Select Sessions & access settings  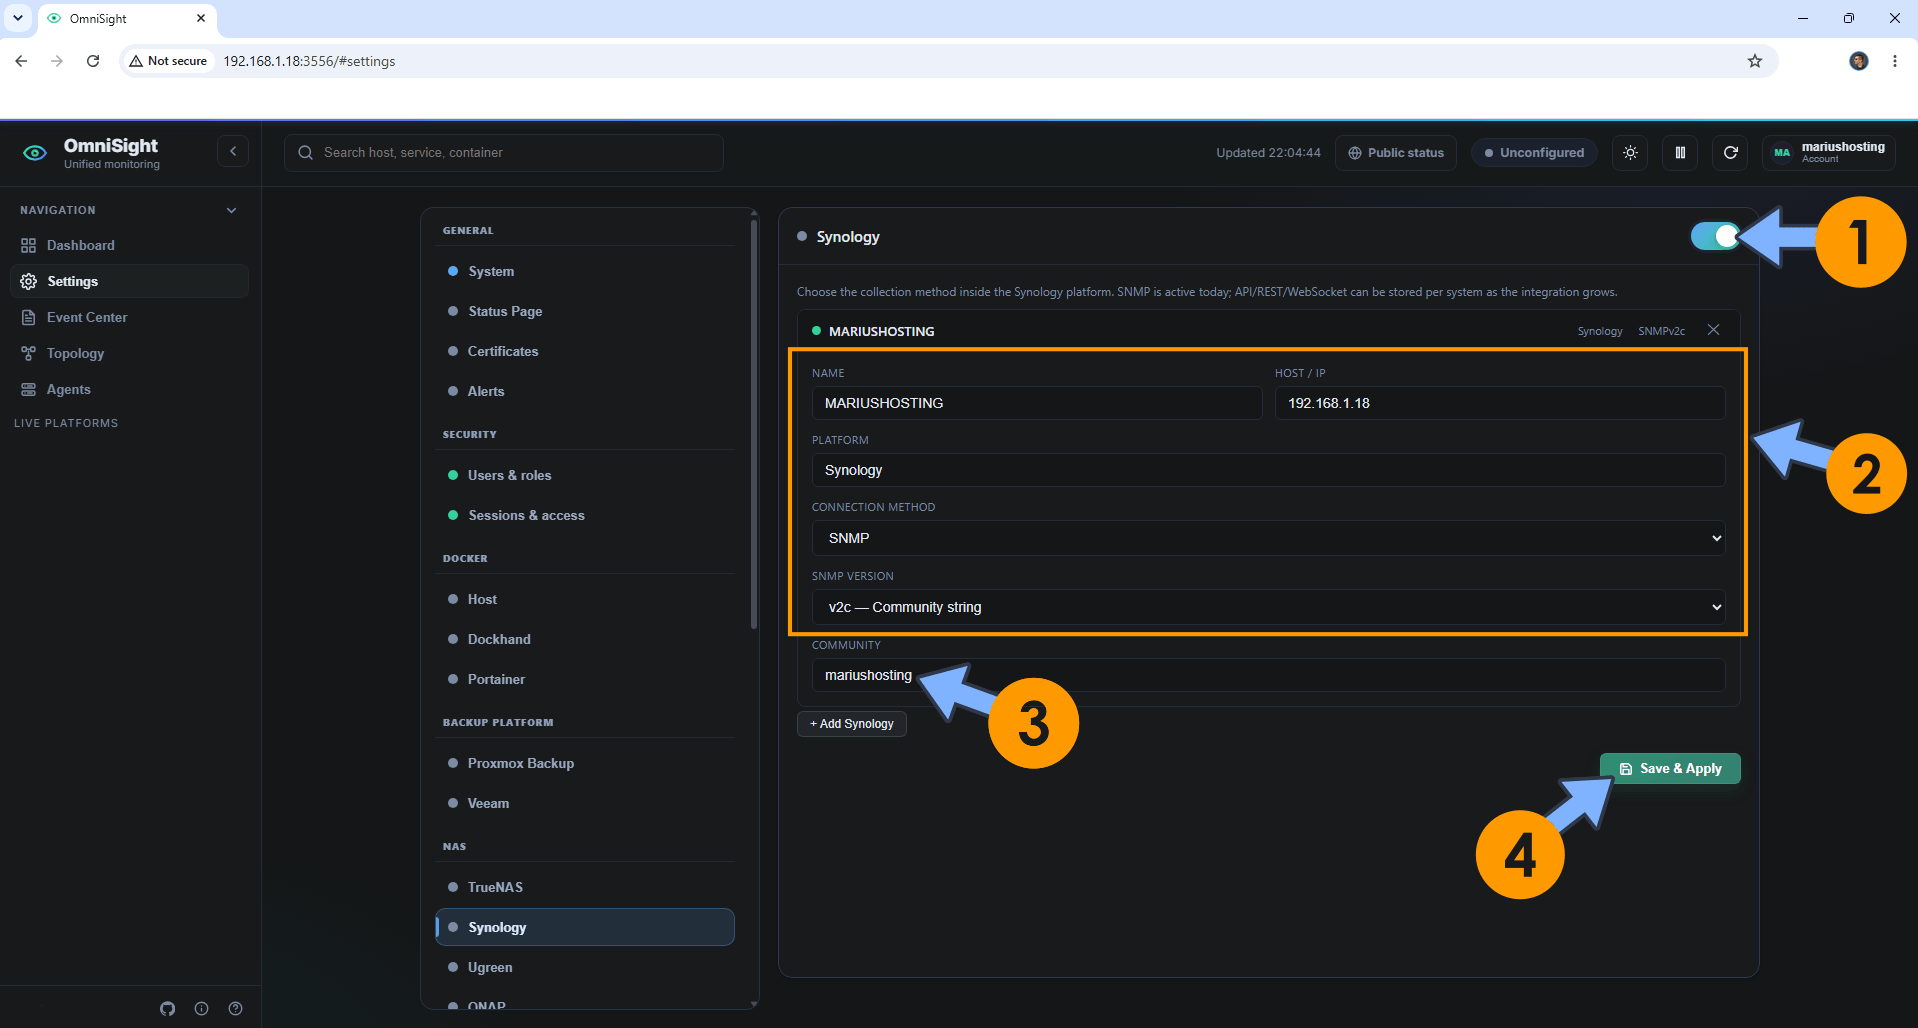[585, 515]
